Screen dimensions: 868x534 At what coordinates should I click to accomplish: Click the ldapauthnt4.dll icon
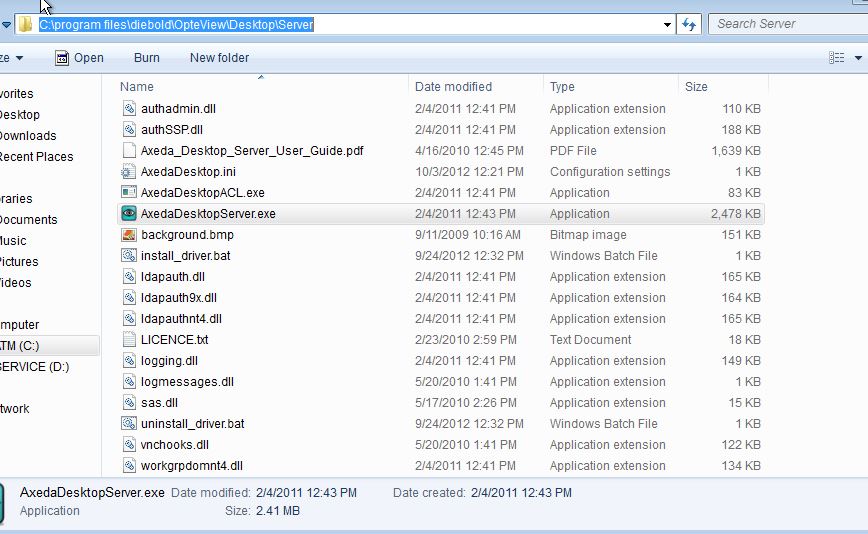click(x=129, y=319)
